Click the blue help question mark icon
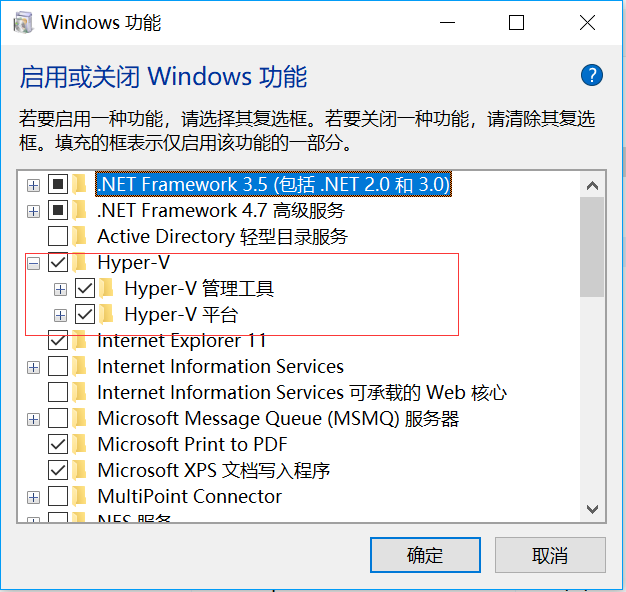Viewport: 626px width, 592px height. 591,75
